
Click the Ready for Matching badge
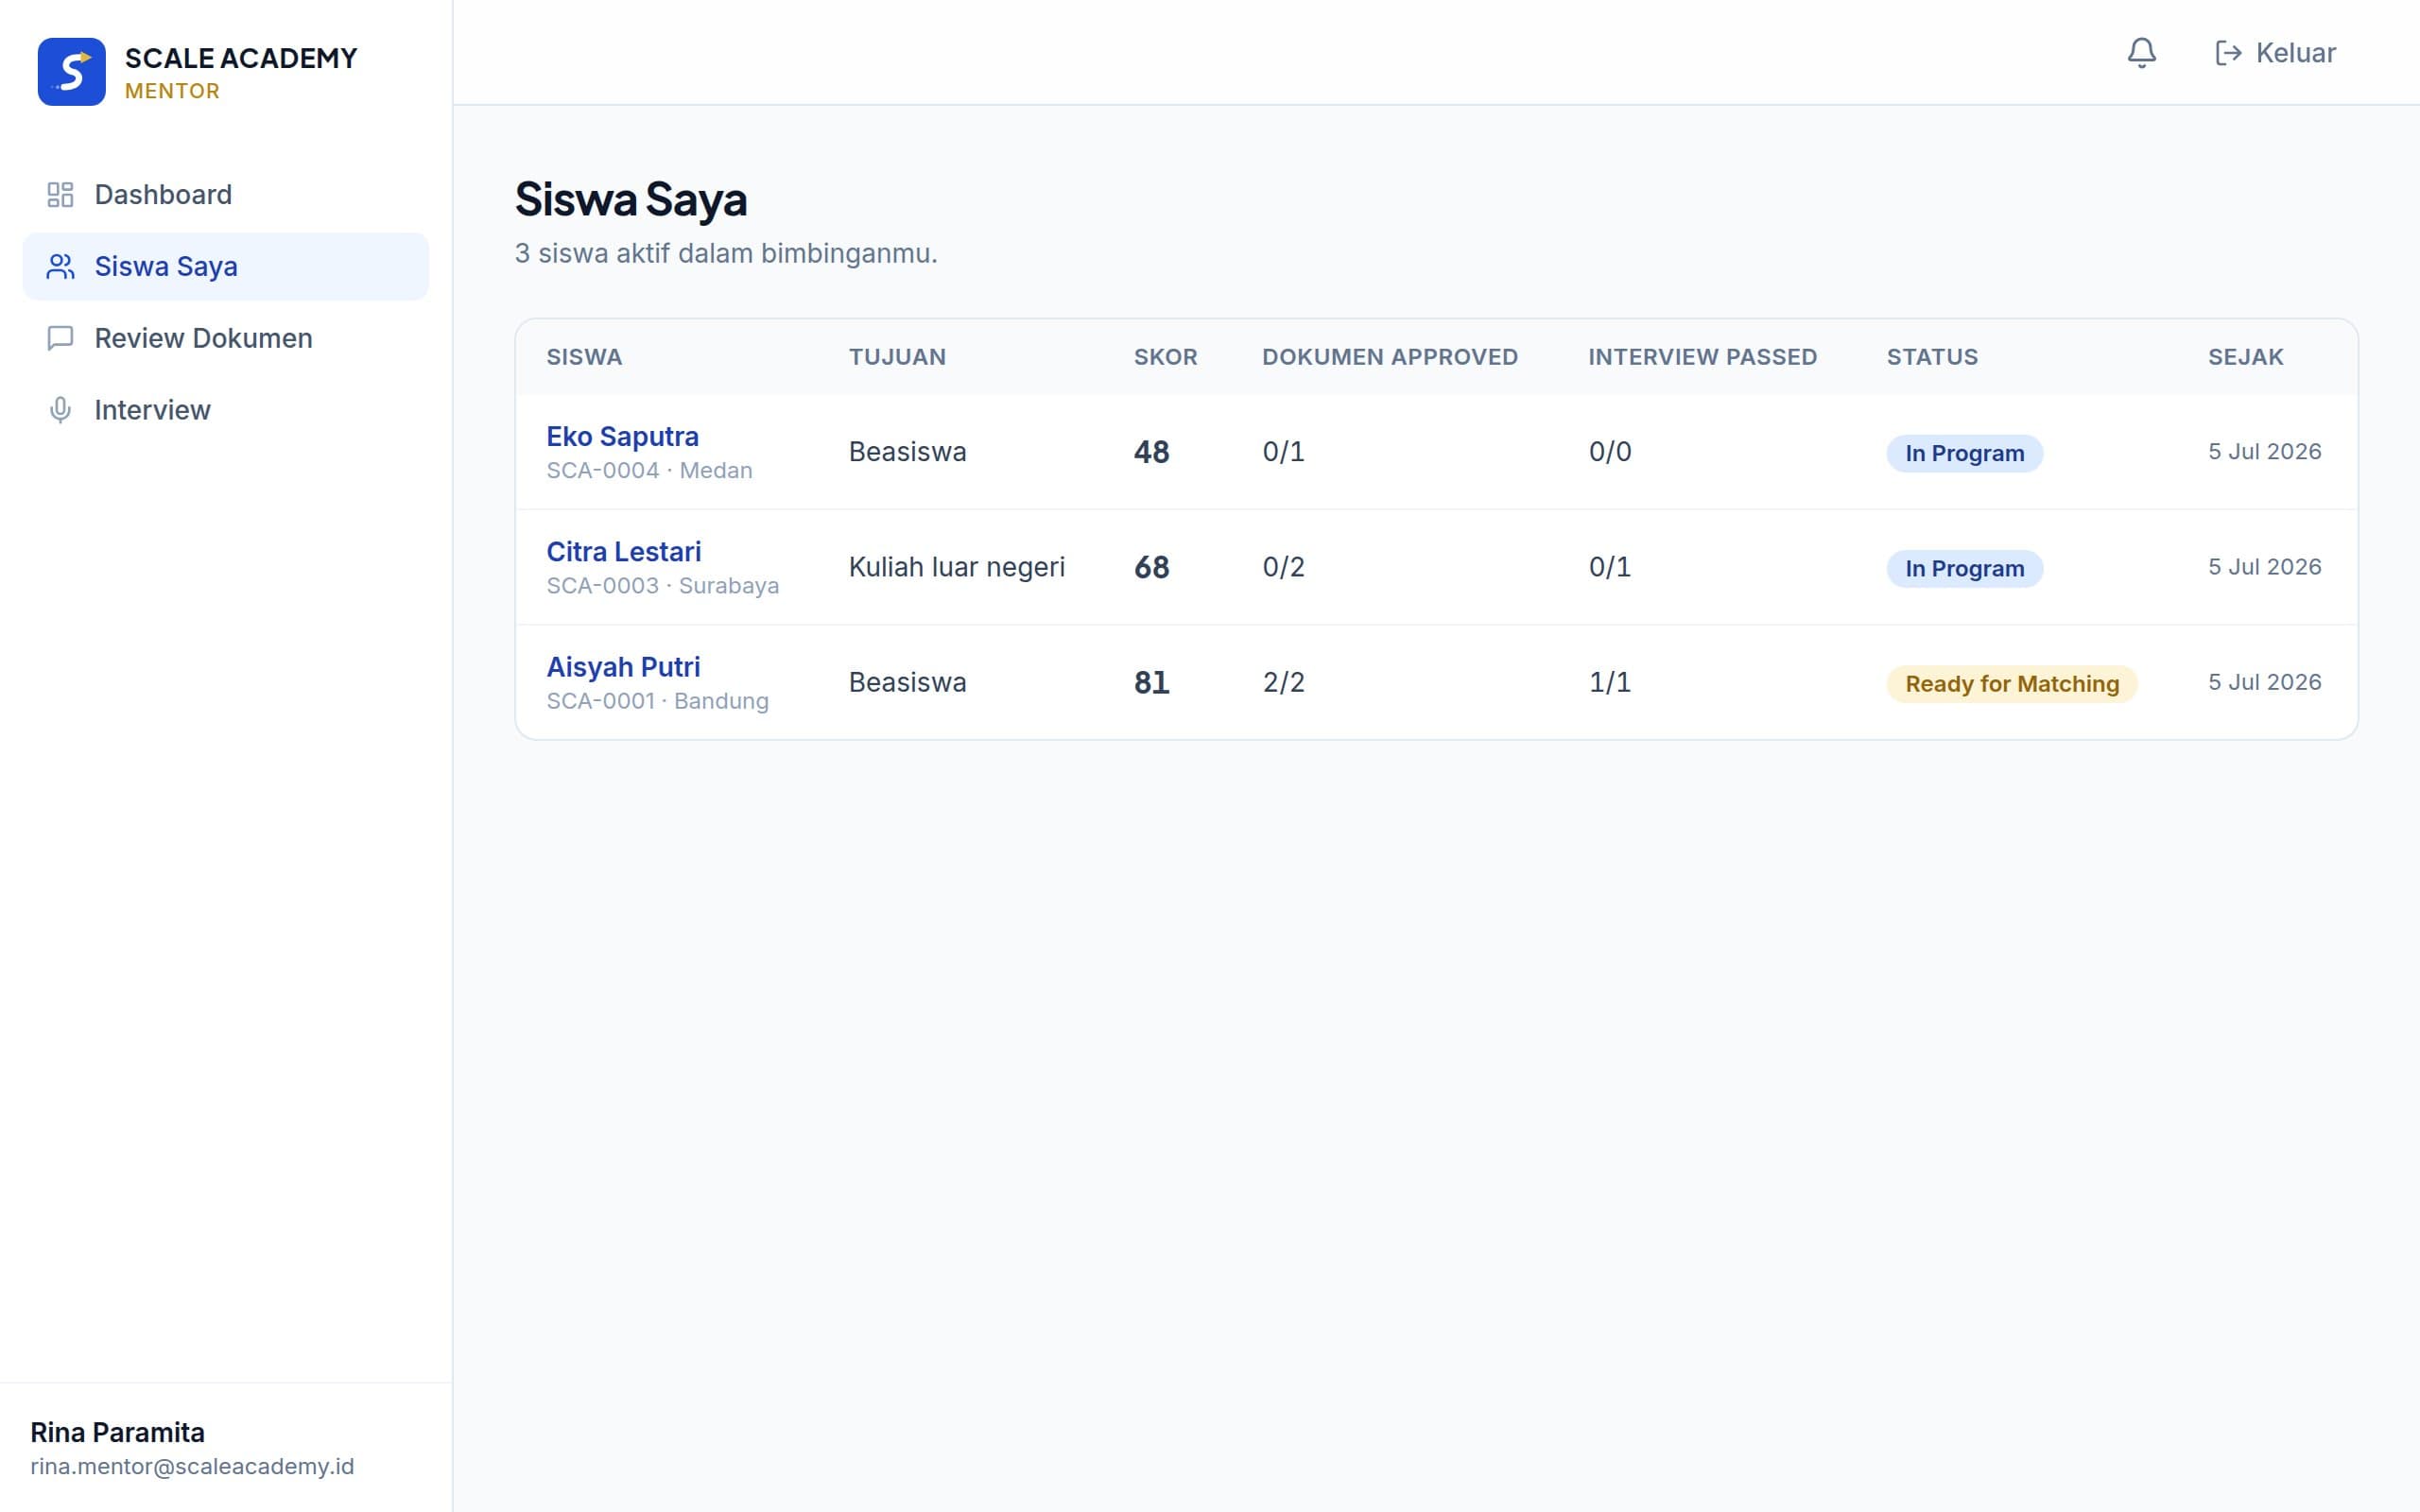(x=2011, y=683)
